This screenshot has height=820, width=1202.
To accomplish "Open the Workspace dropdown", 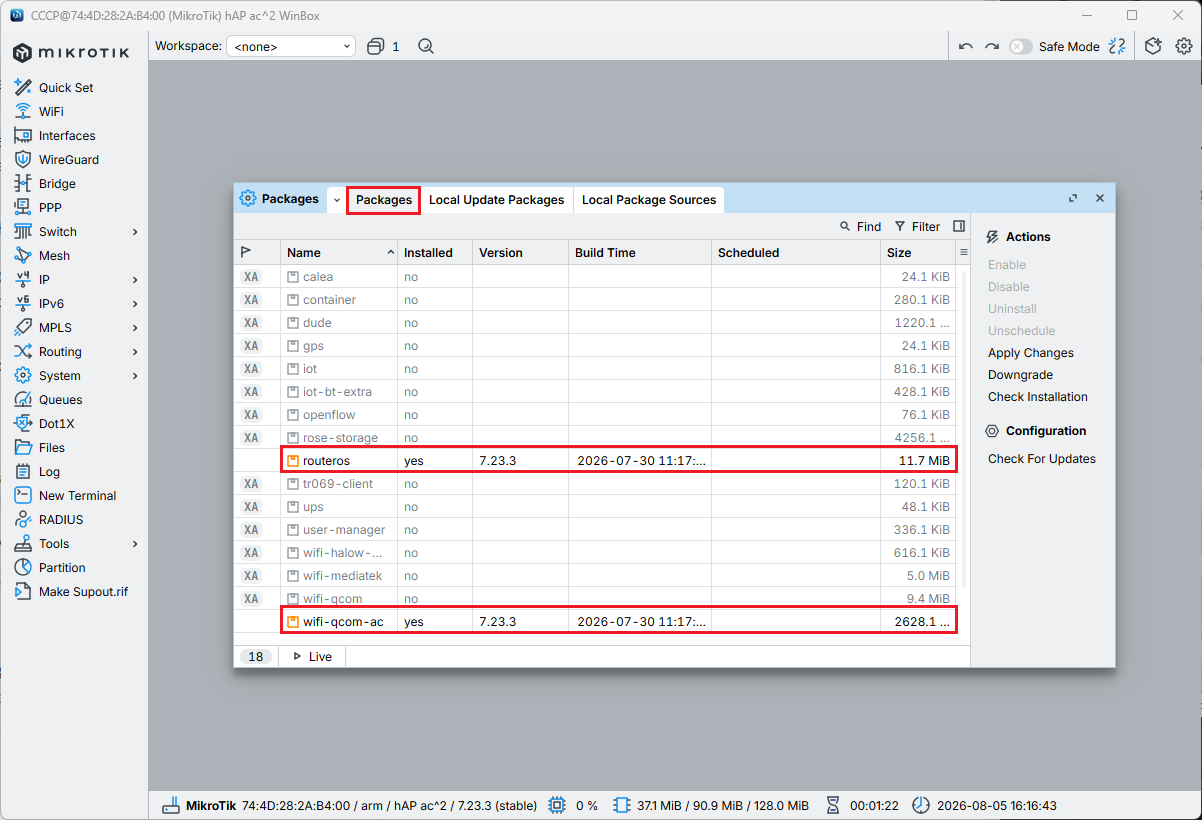I will [x=291, y=46].
